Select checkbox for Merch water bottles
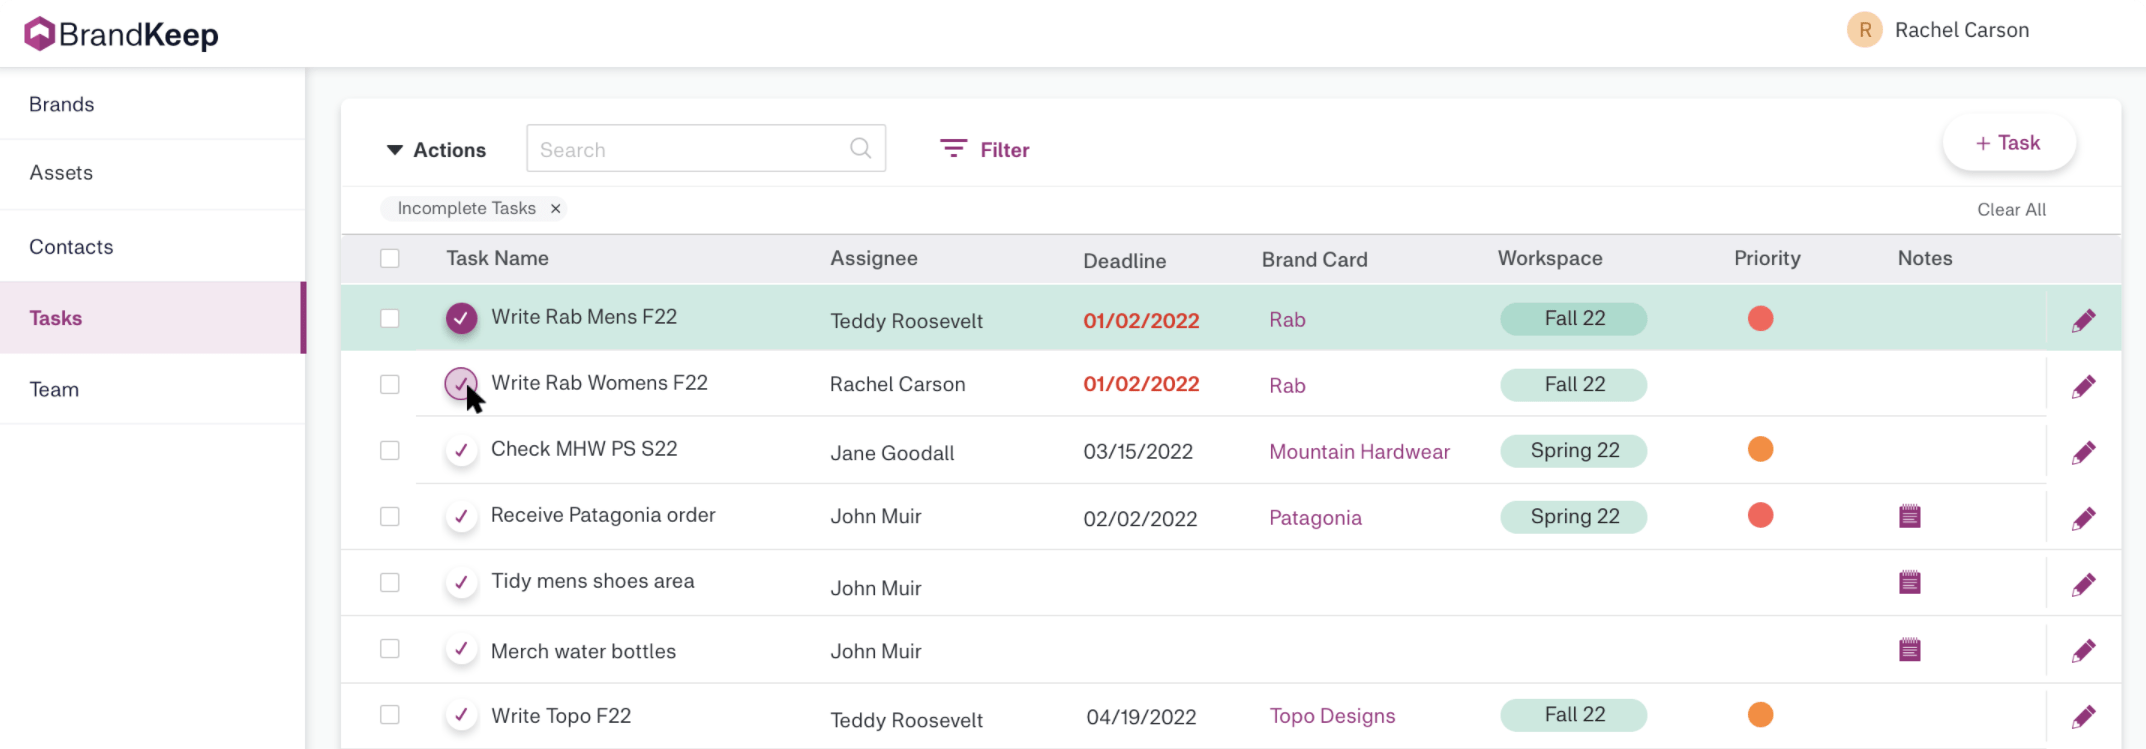Viewport: 2146px width, 749px height. [390, 648]
